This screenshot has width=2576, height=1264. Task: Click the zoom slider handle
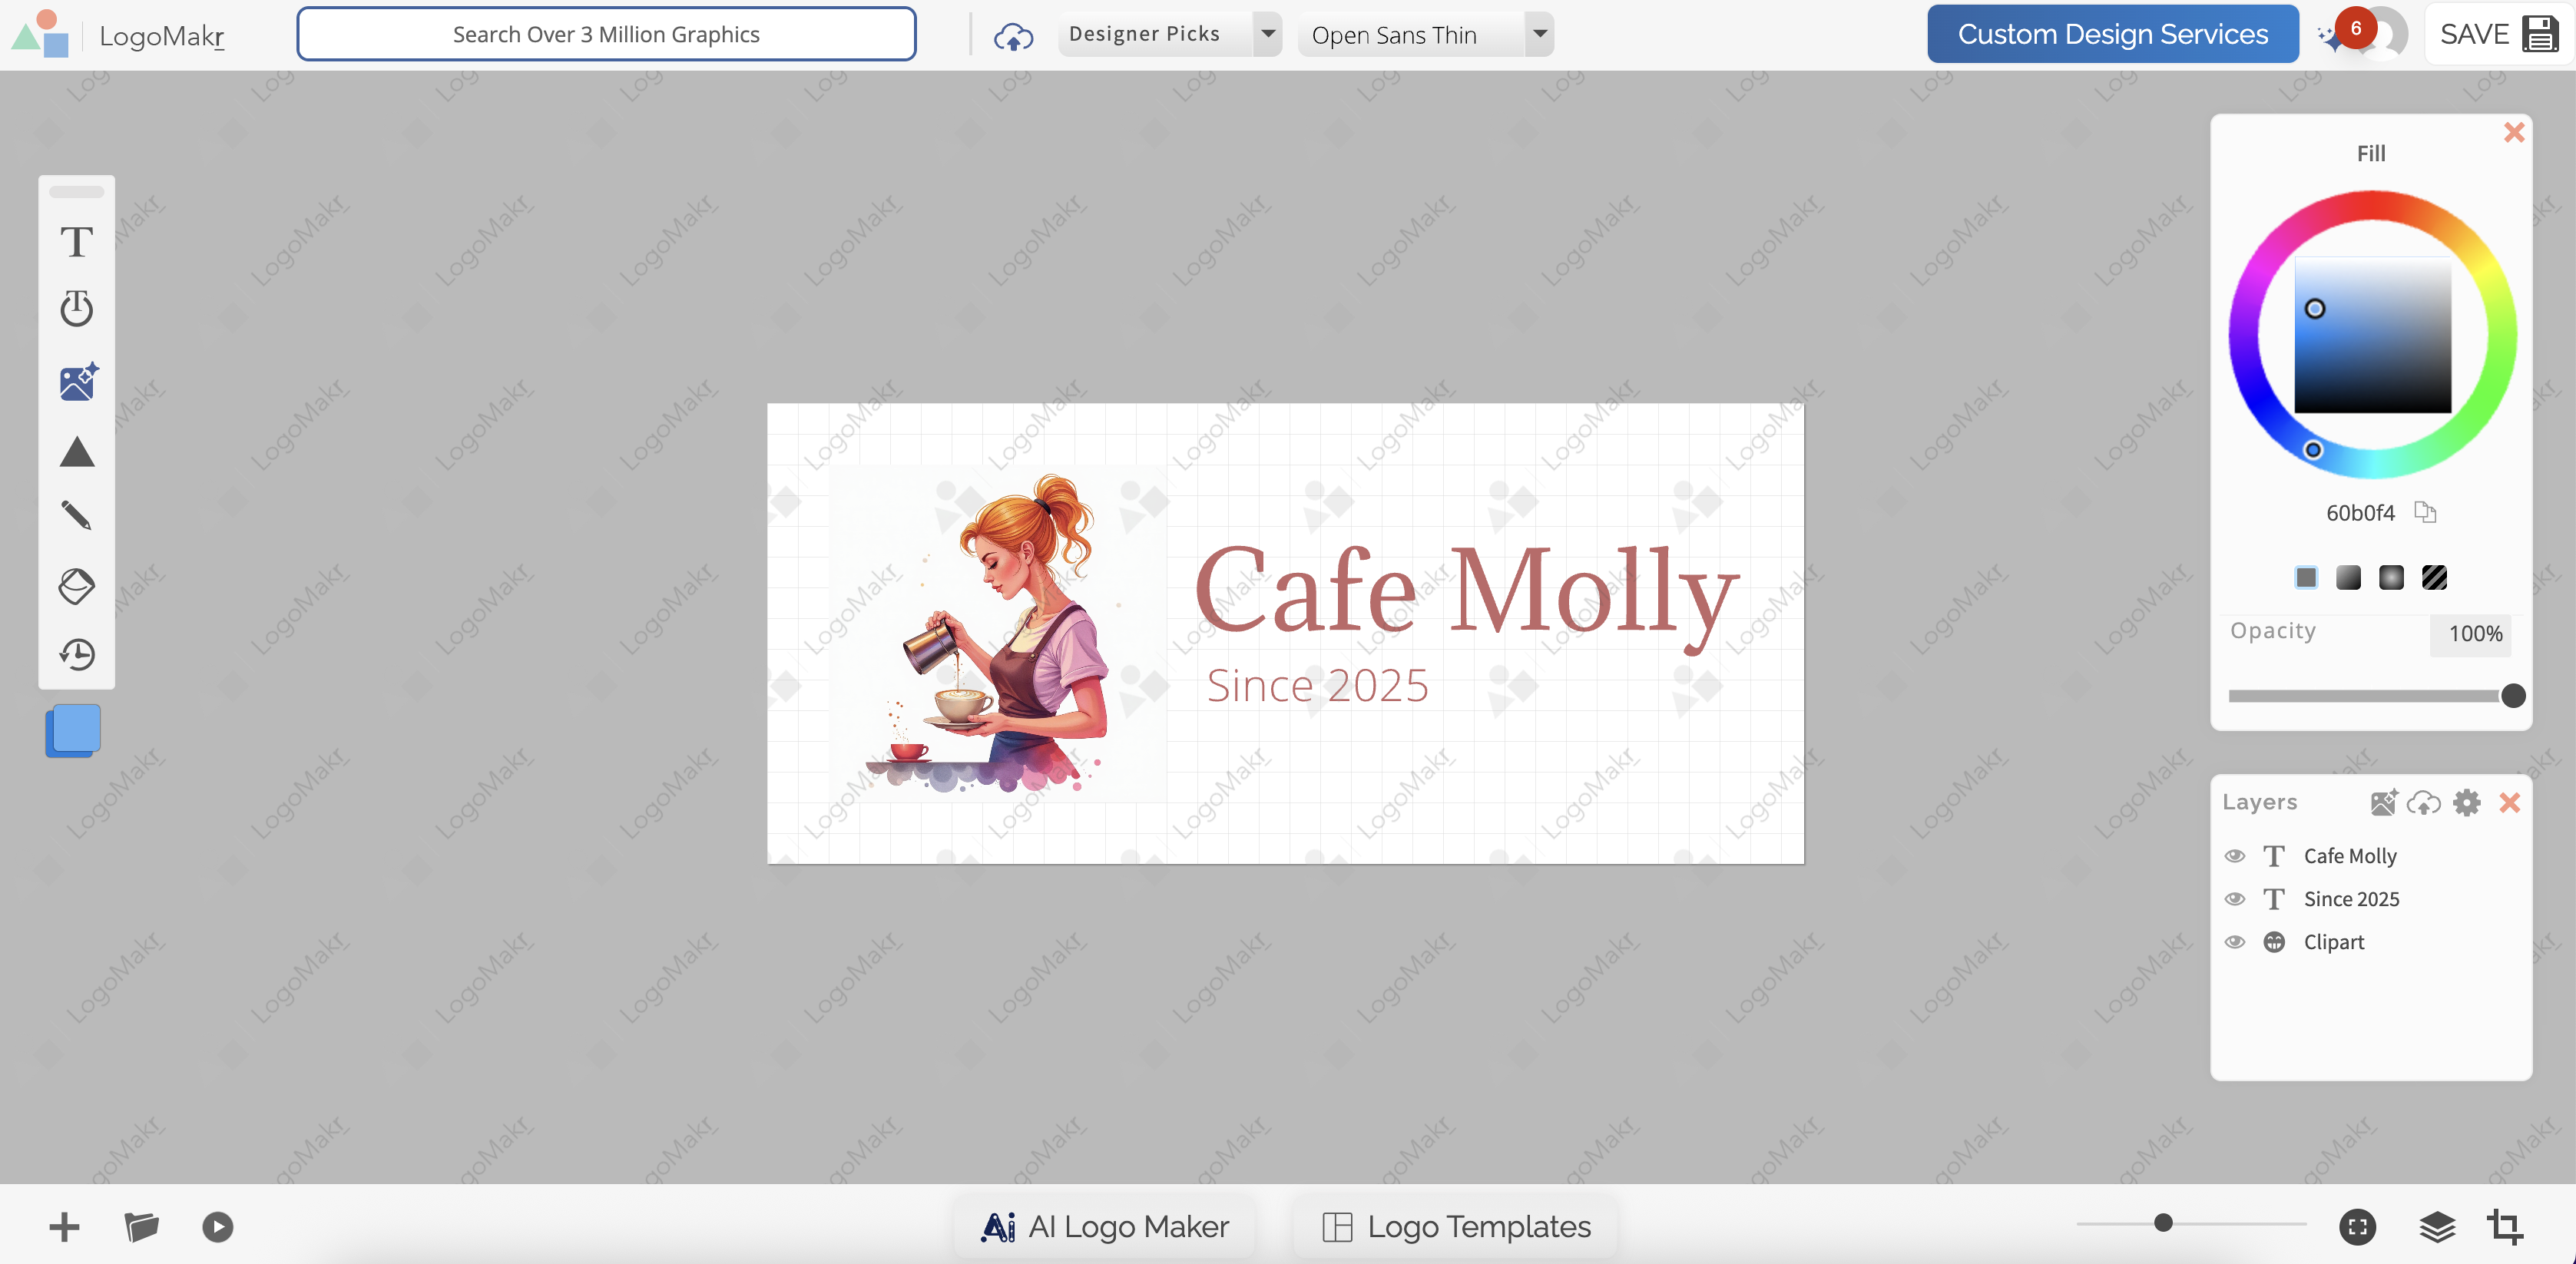pyautogui.click(x=2163, y=1223)
